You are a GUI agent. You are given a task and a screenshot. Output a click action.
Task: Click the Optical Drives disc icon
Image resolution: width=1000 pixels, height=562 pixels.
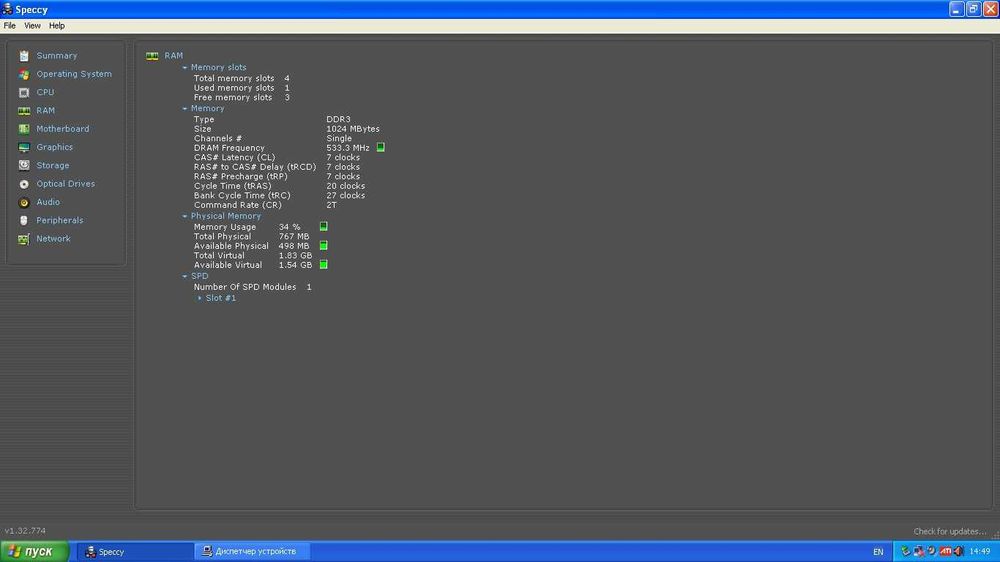coord(24,184)
